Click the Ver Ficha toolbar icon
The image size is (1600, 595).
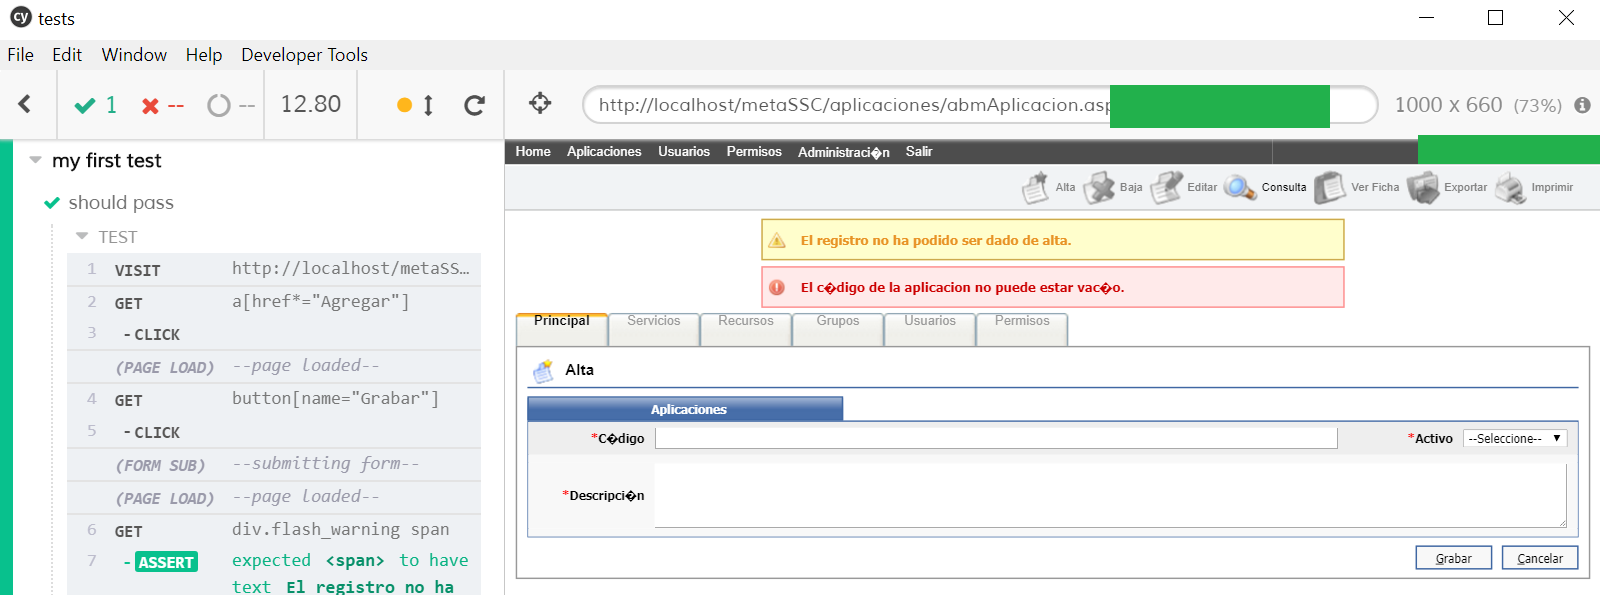click(x=1330, y=187)
